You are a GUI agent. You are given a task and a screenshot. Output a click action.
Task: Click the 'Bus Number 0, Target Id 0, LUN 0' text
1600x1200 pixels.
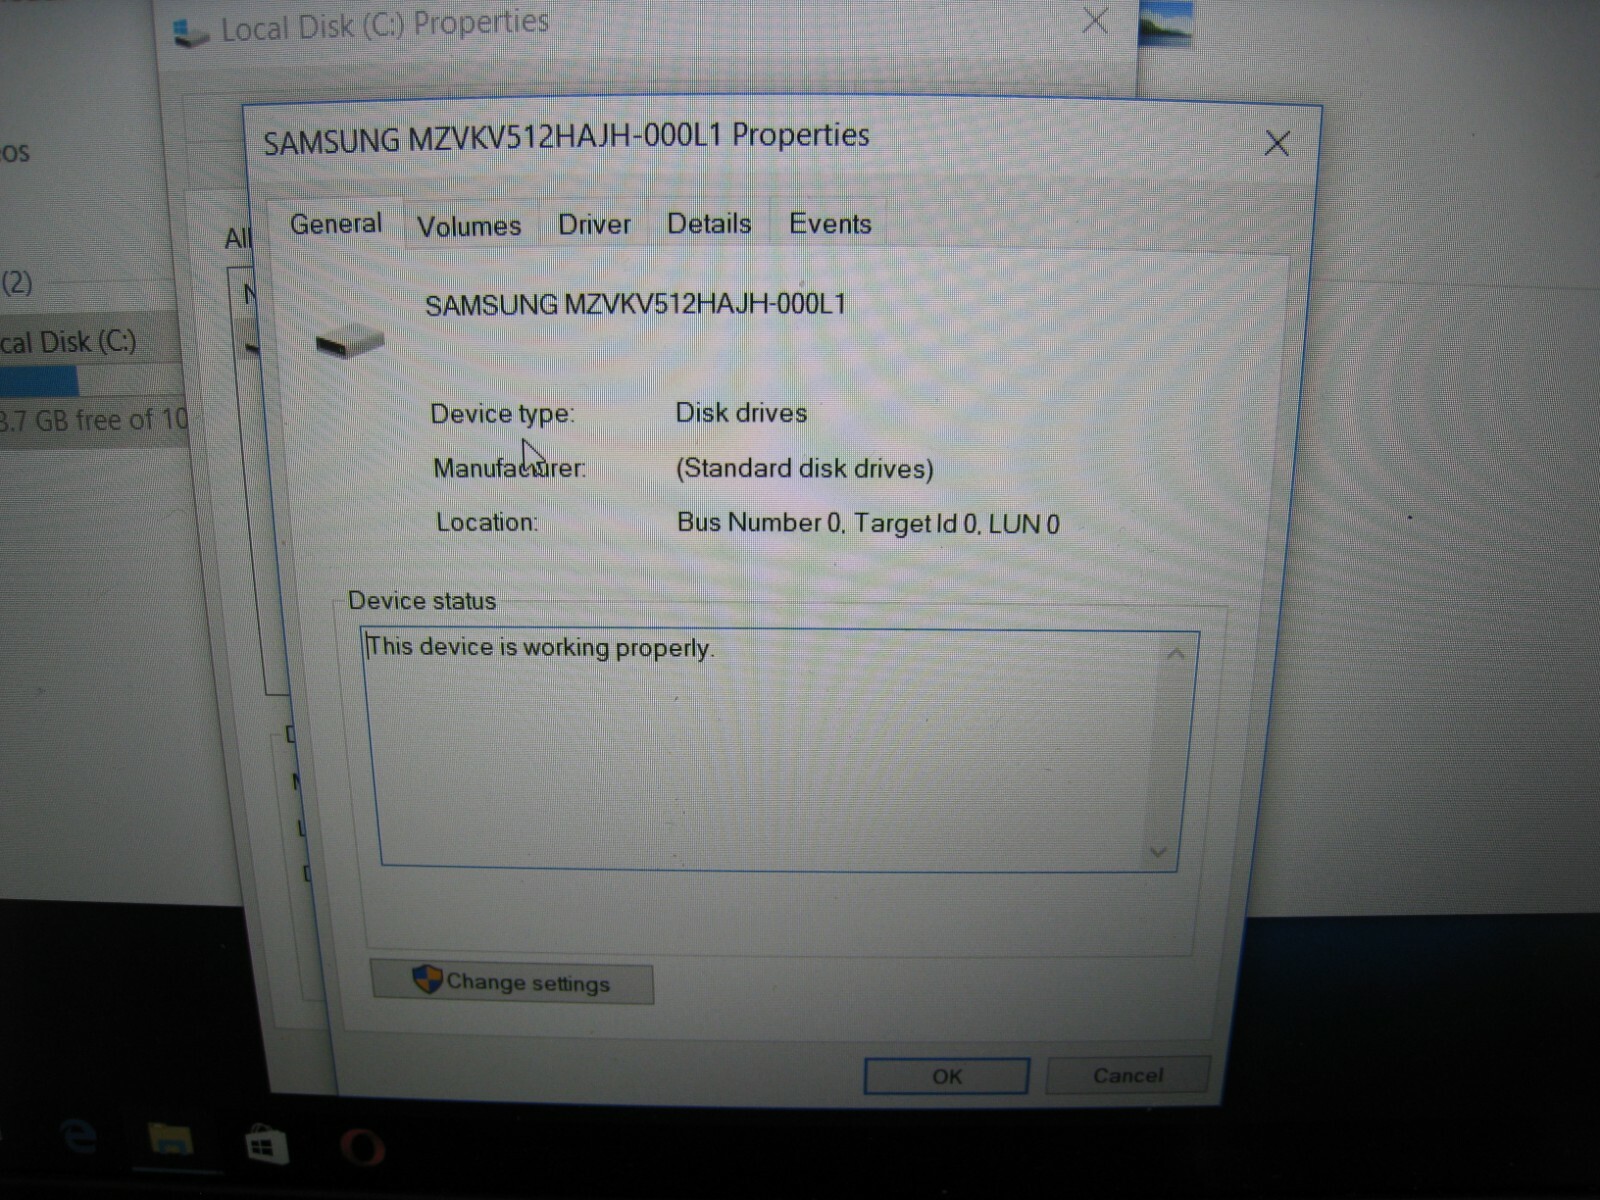(868, 523)
